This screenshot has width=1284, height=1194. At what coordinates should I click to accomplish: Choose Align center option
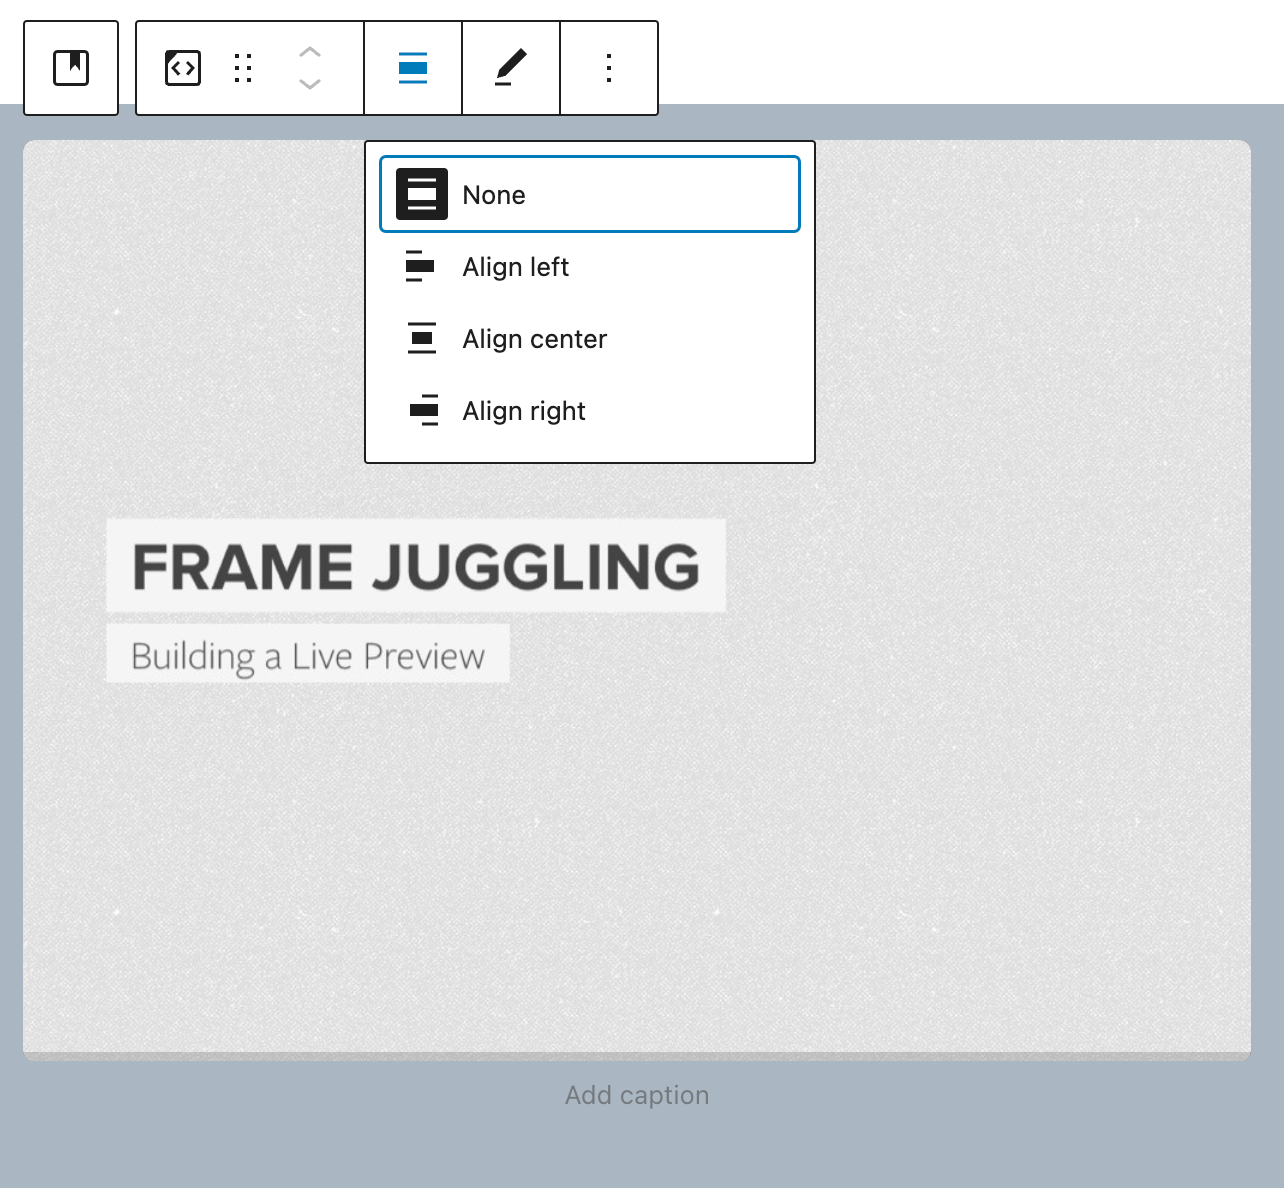click(590, 339)
